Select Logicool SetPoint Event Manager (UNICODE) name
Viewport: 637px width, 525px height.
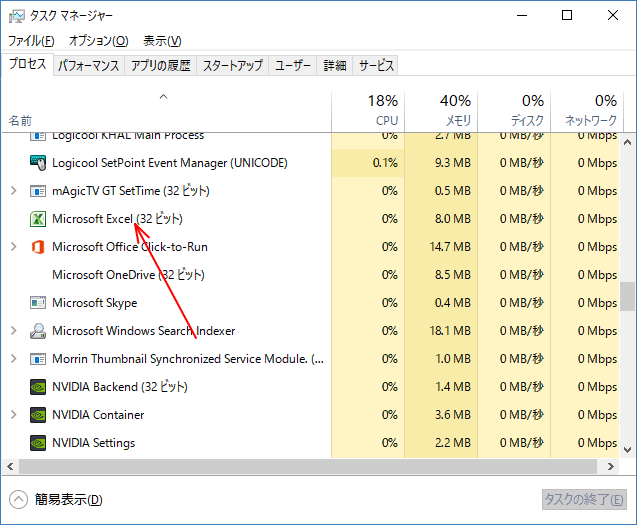click(x=170, y=163)
